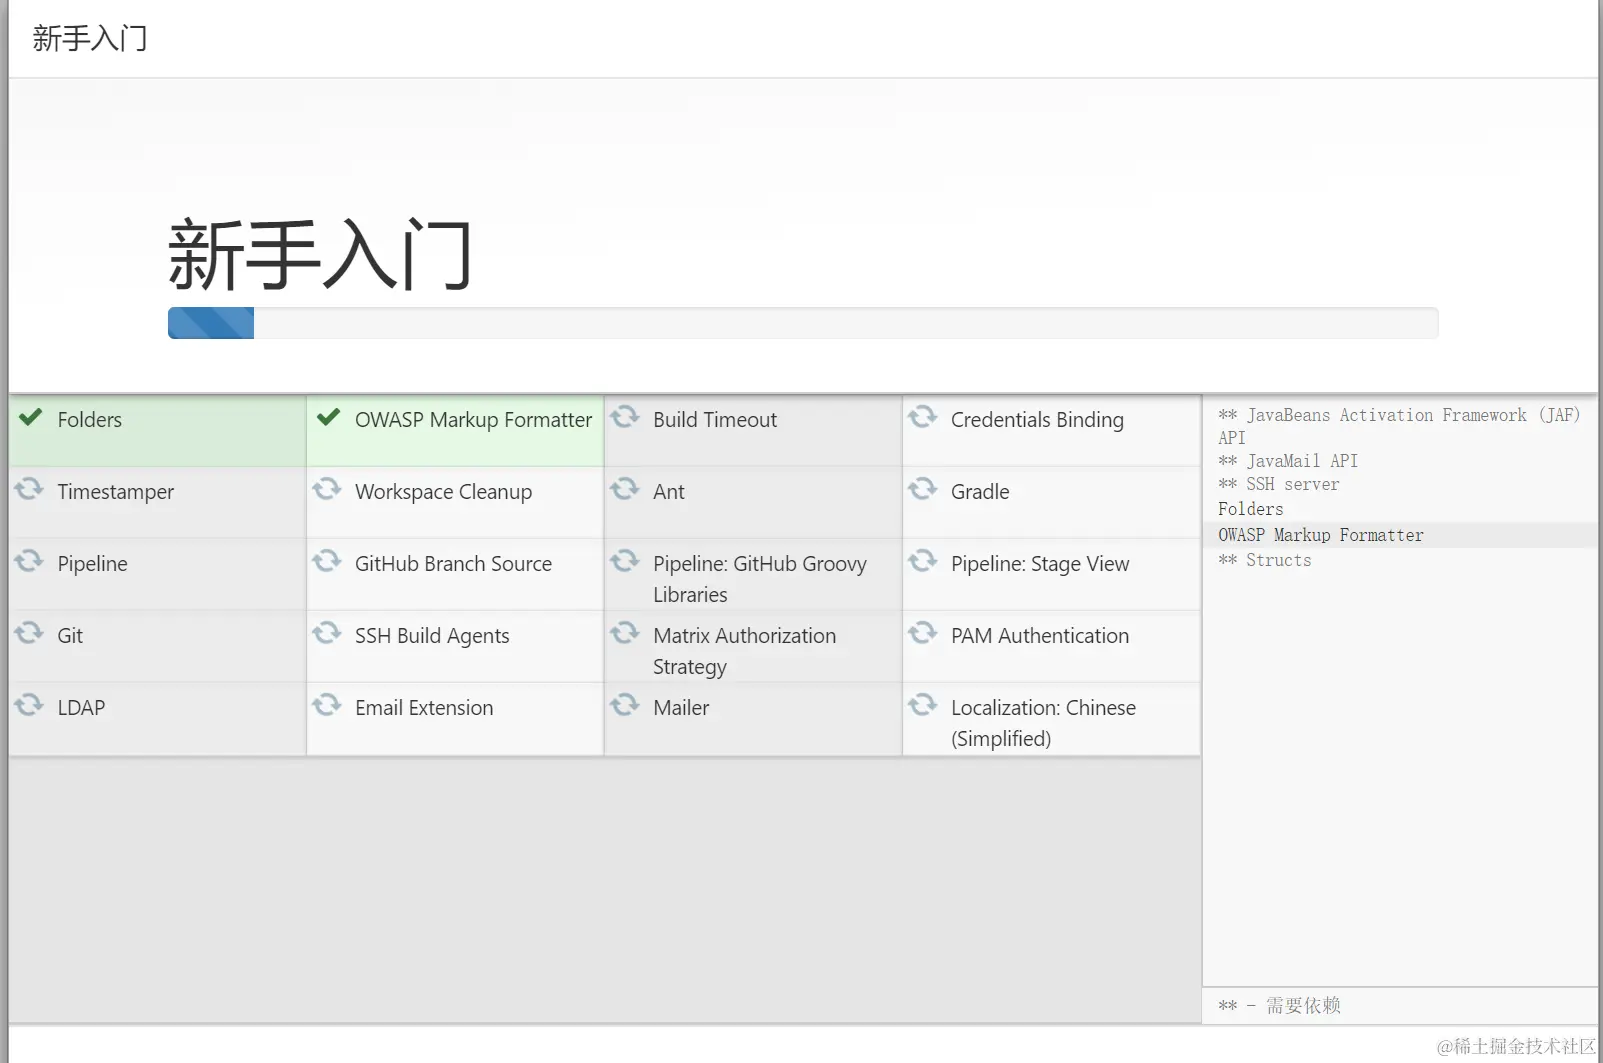Click the pending sync icon beside Git
The height and width of the screenshot is (1063, 1603).
pyautogui.click(x=29, y=632)
